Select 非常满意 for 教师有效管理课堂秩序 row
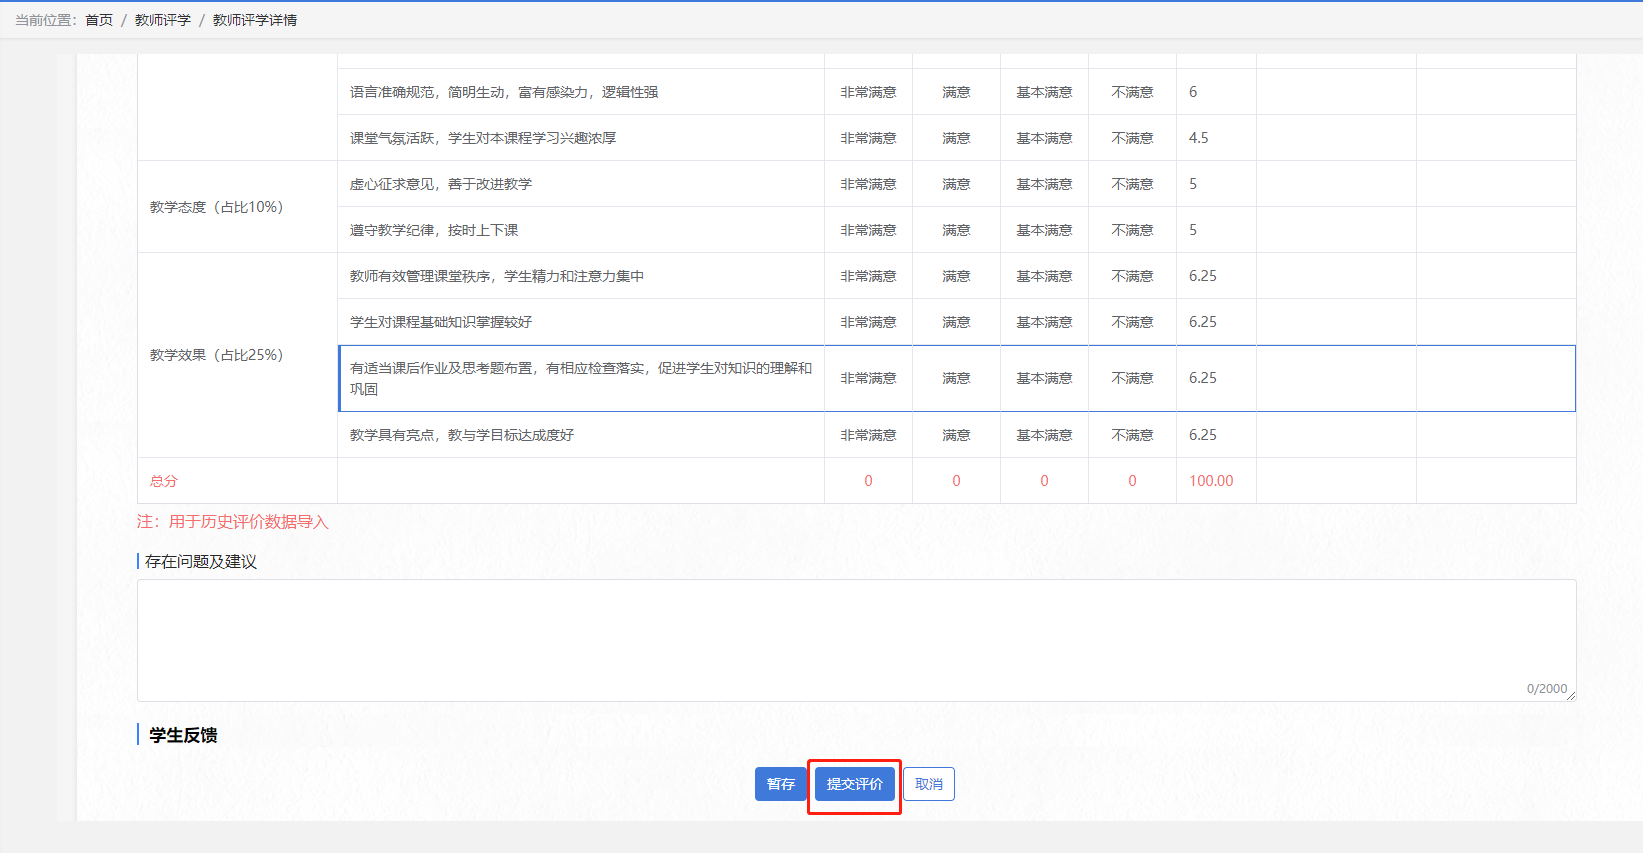Viewport: 1643px width, 853px height. (868, 276)
